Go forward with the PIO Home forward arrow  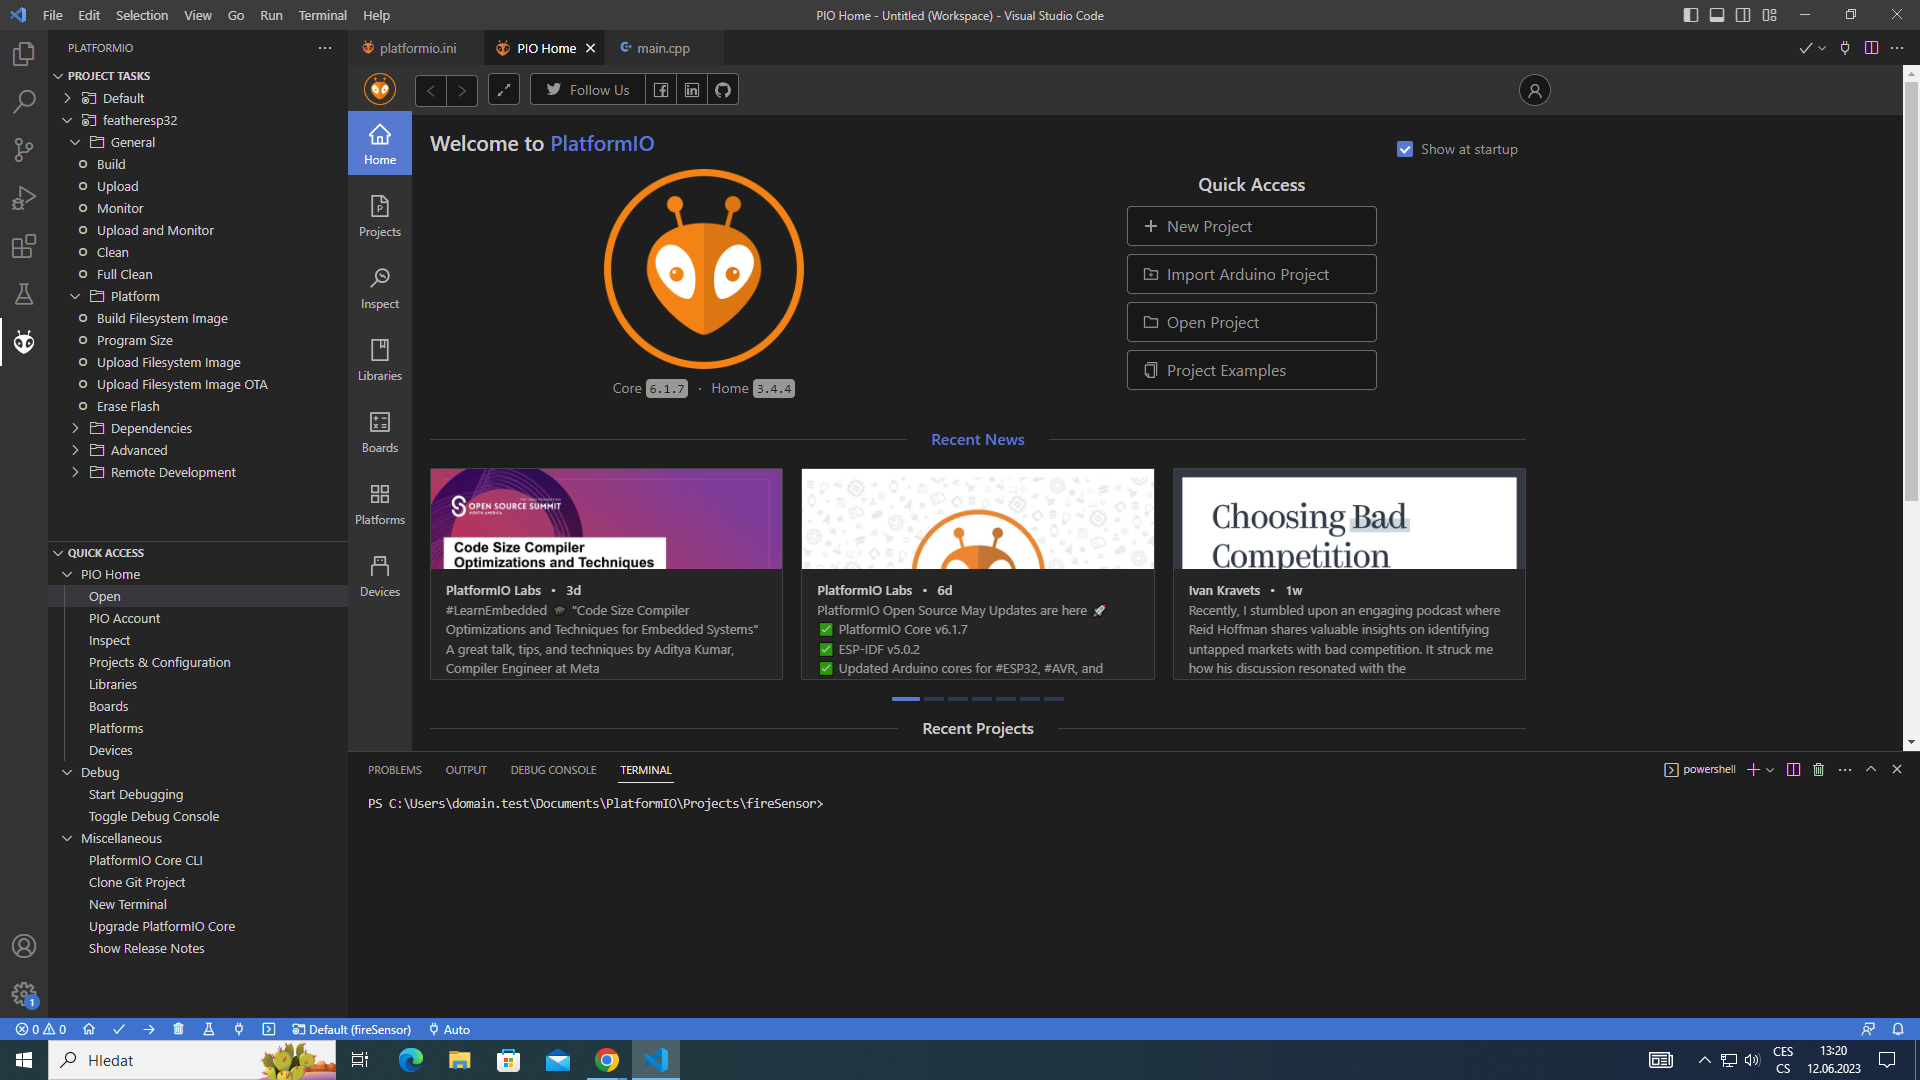click(x=462, y=90)
